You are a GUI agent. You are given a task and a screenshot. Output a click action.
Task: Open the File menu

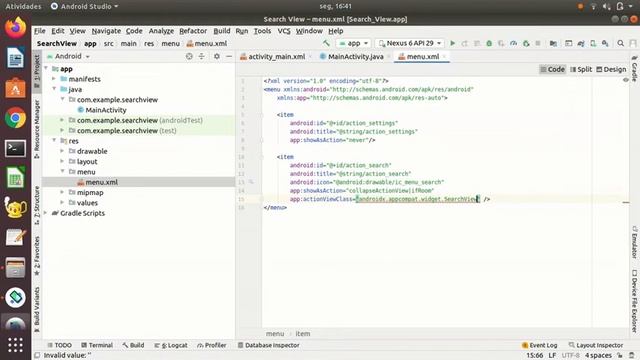pos(40,31)
